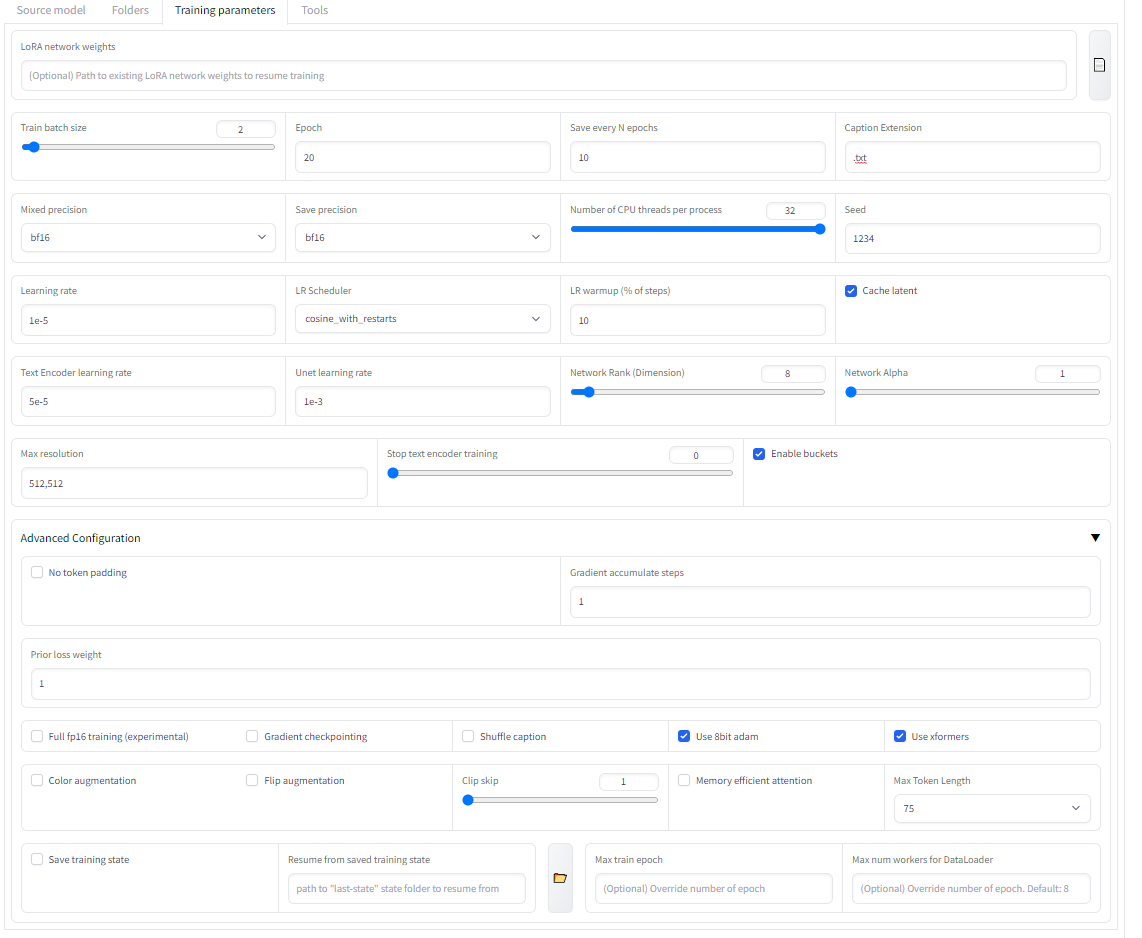The height and width of the screenshot is (938, 1142).
Task: Open the Mixed precision dropdown
Action: pos(148,237)
